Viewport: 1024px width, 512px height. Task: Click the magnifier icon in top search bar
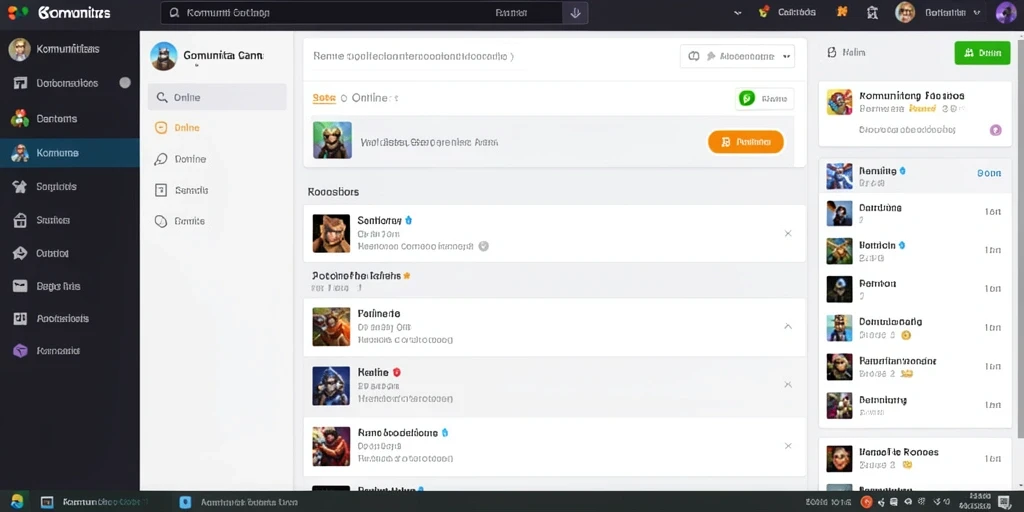click(x=174, y=13)
